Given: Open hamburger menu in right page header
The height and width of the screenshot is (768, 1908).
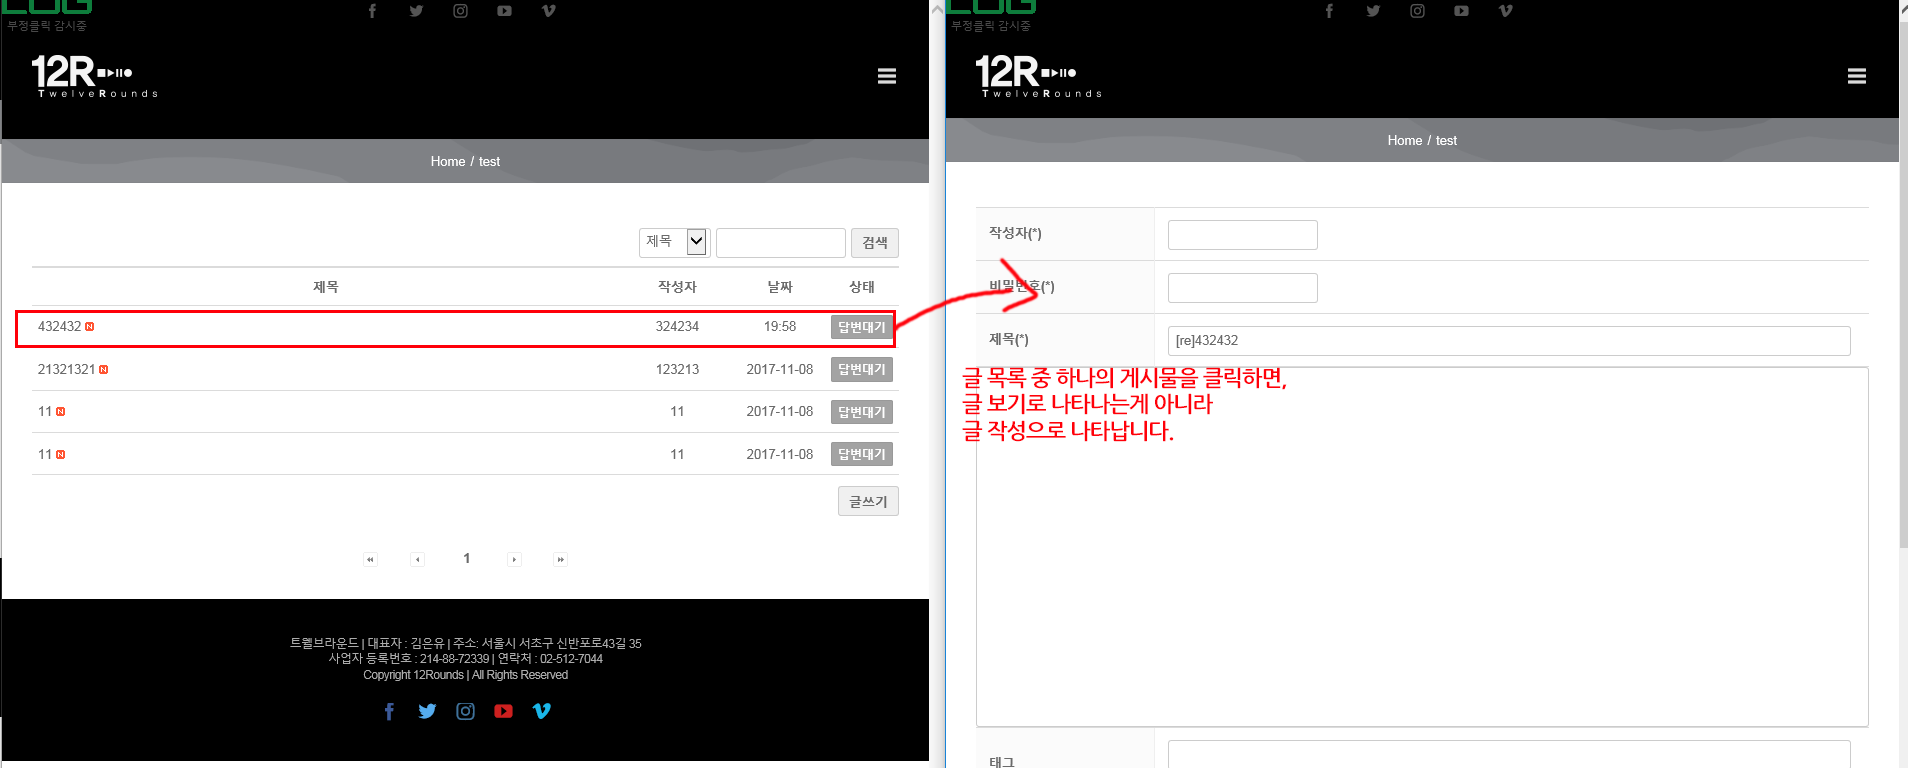Looking at the screenshot, I should coord(1856,76).
